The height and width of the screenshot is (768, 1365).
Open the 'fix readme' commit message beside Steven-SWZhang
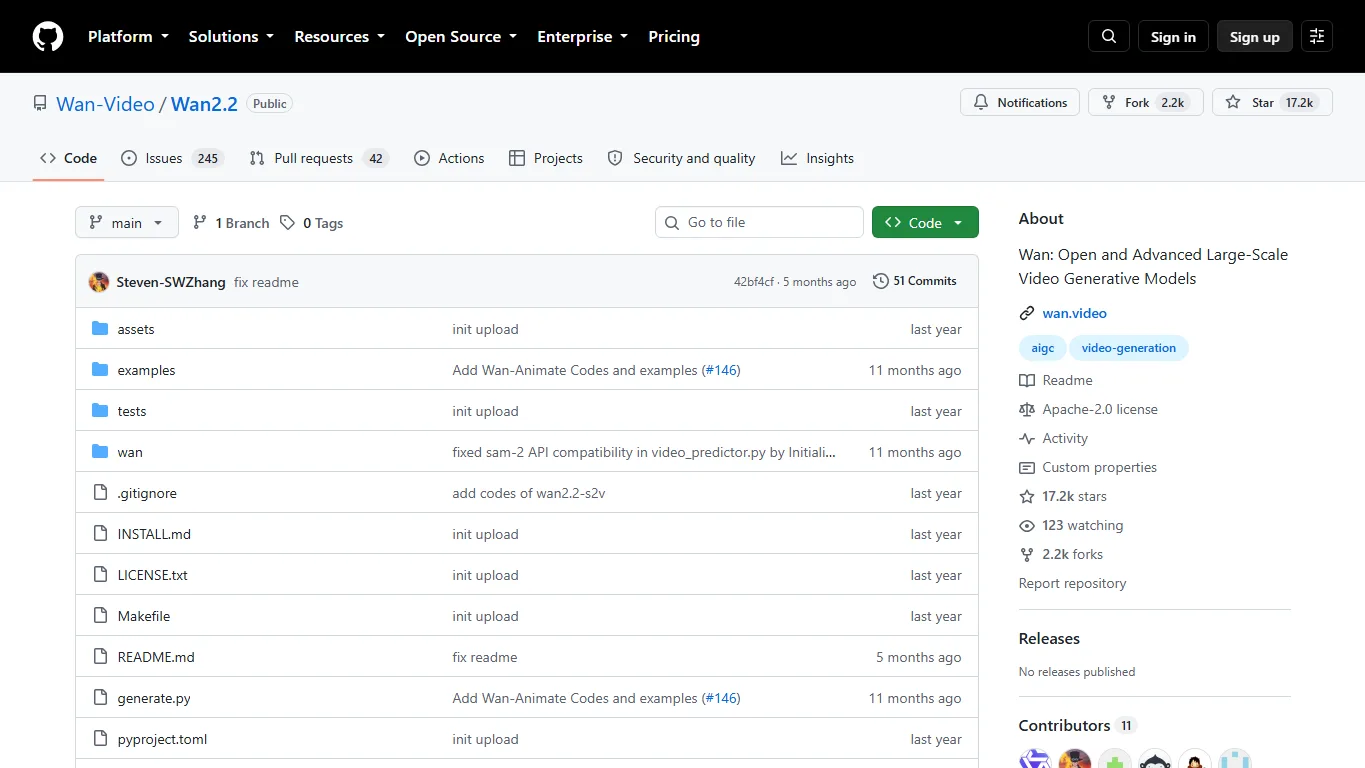click(x=266, y=282)
